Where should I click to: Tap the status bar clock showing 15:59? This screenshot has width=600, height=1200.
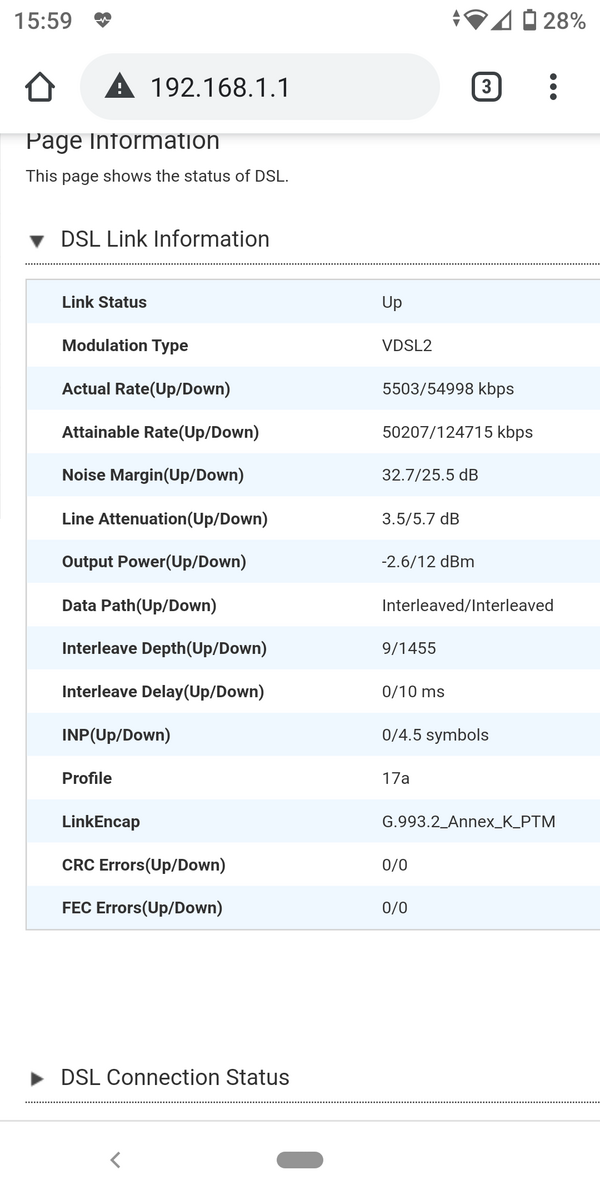tap(43, 20)
